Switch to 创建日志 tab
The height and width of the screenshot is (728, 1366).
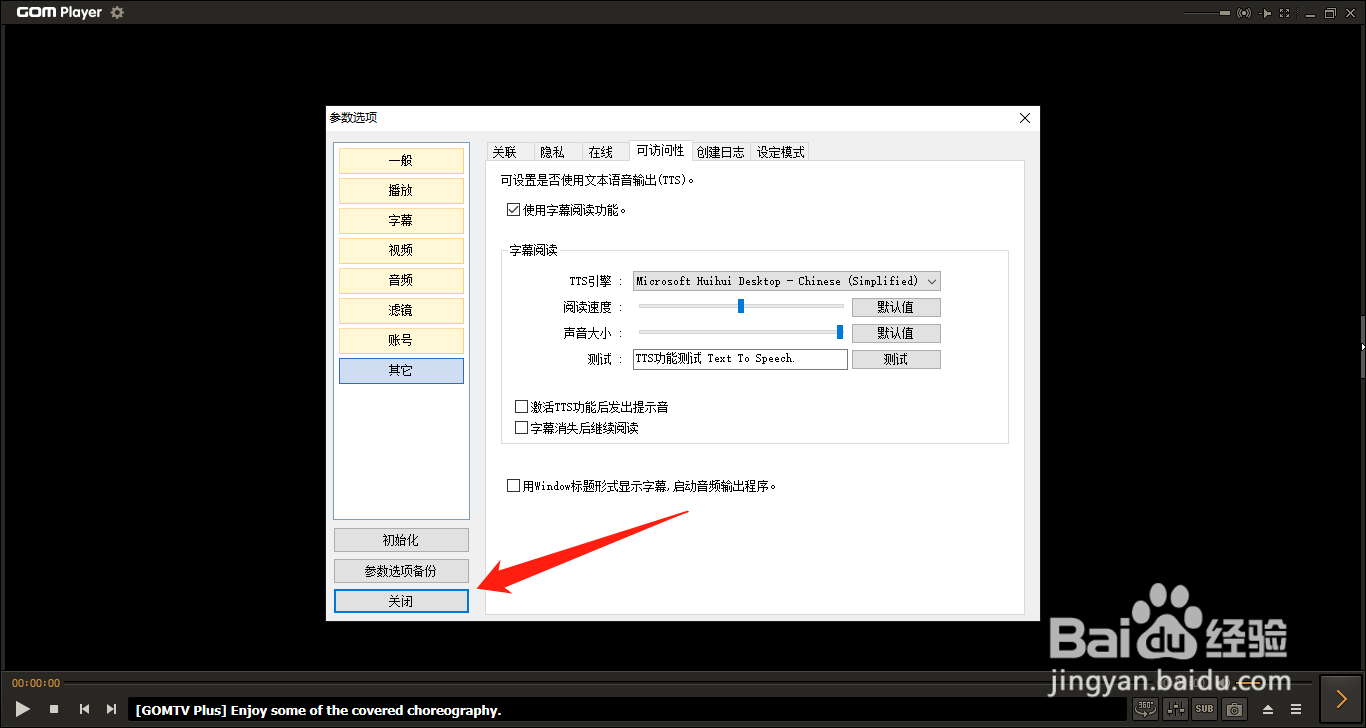[x=721, y=152]
